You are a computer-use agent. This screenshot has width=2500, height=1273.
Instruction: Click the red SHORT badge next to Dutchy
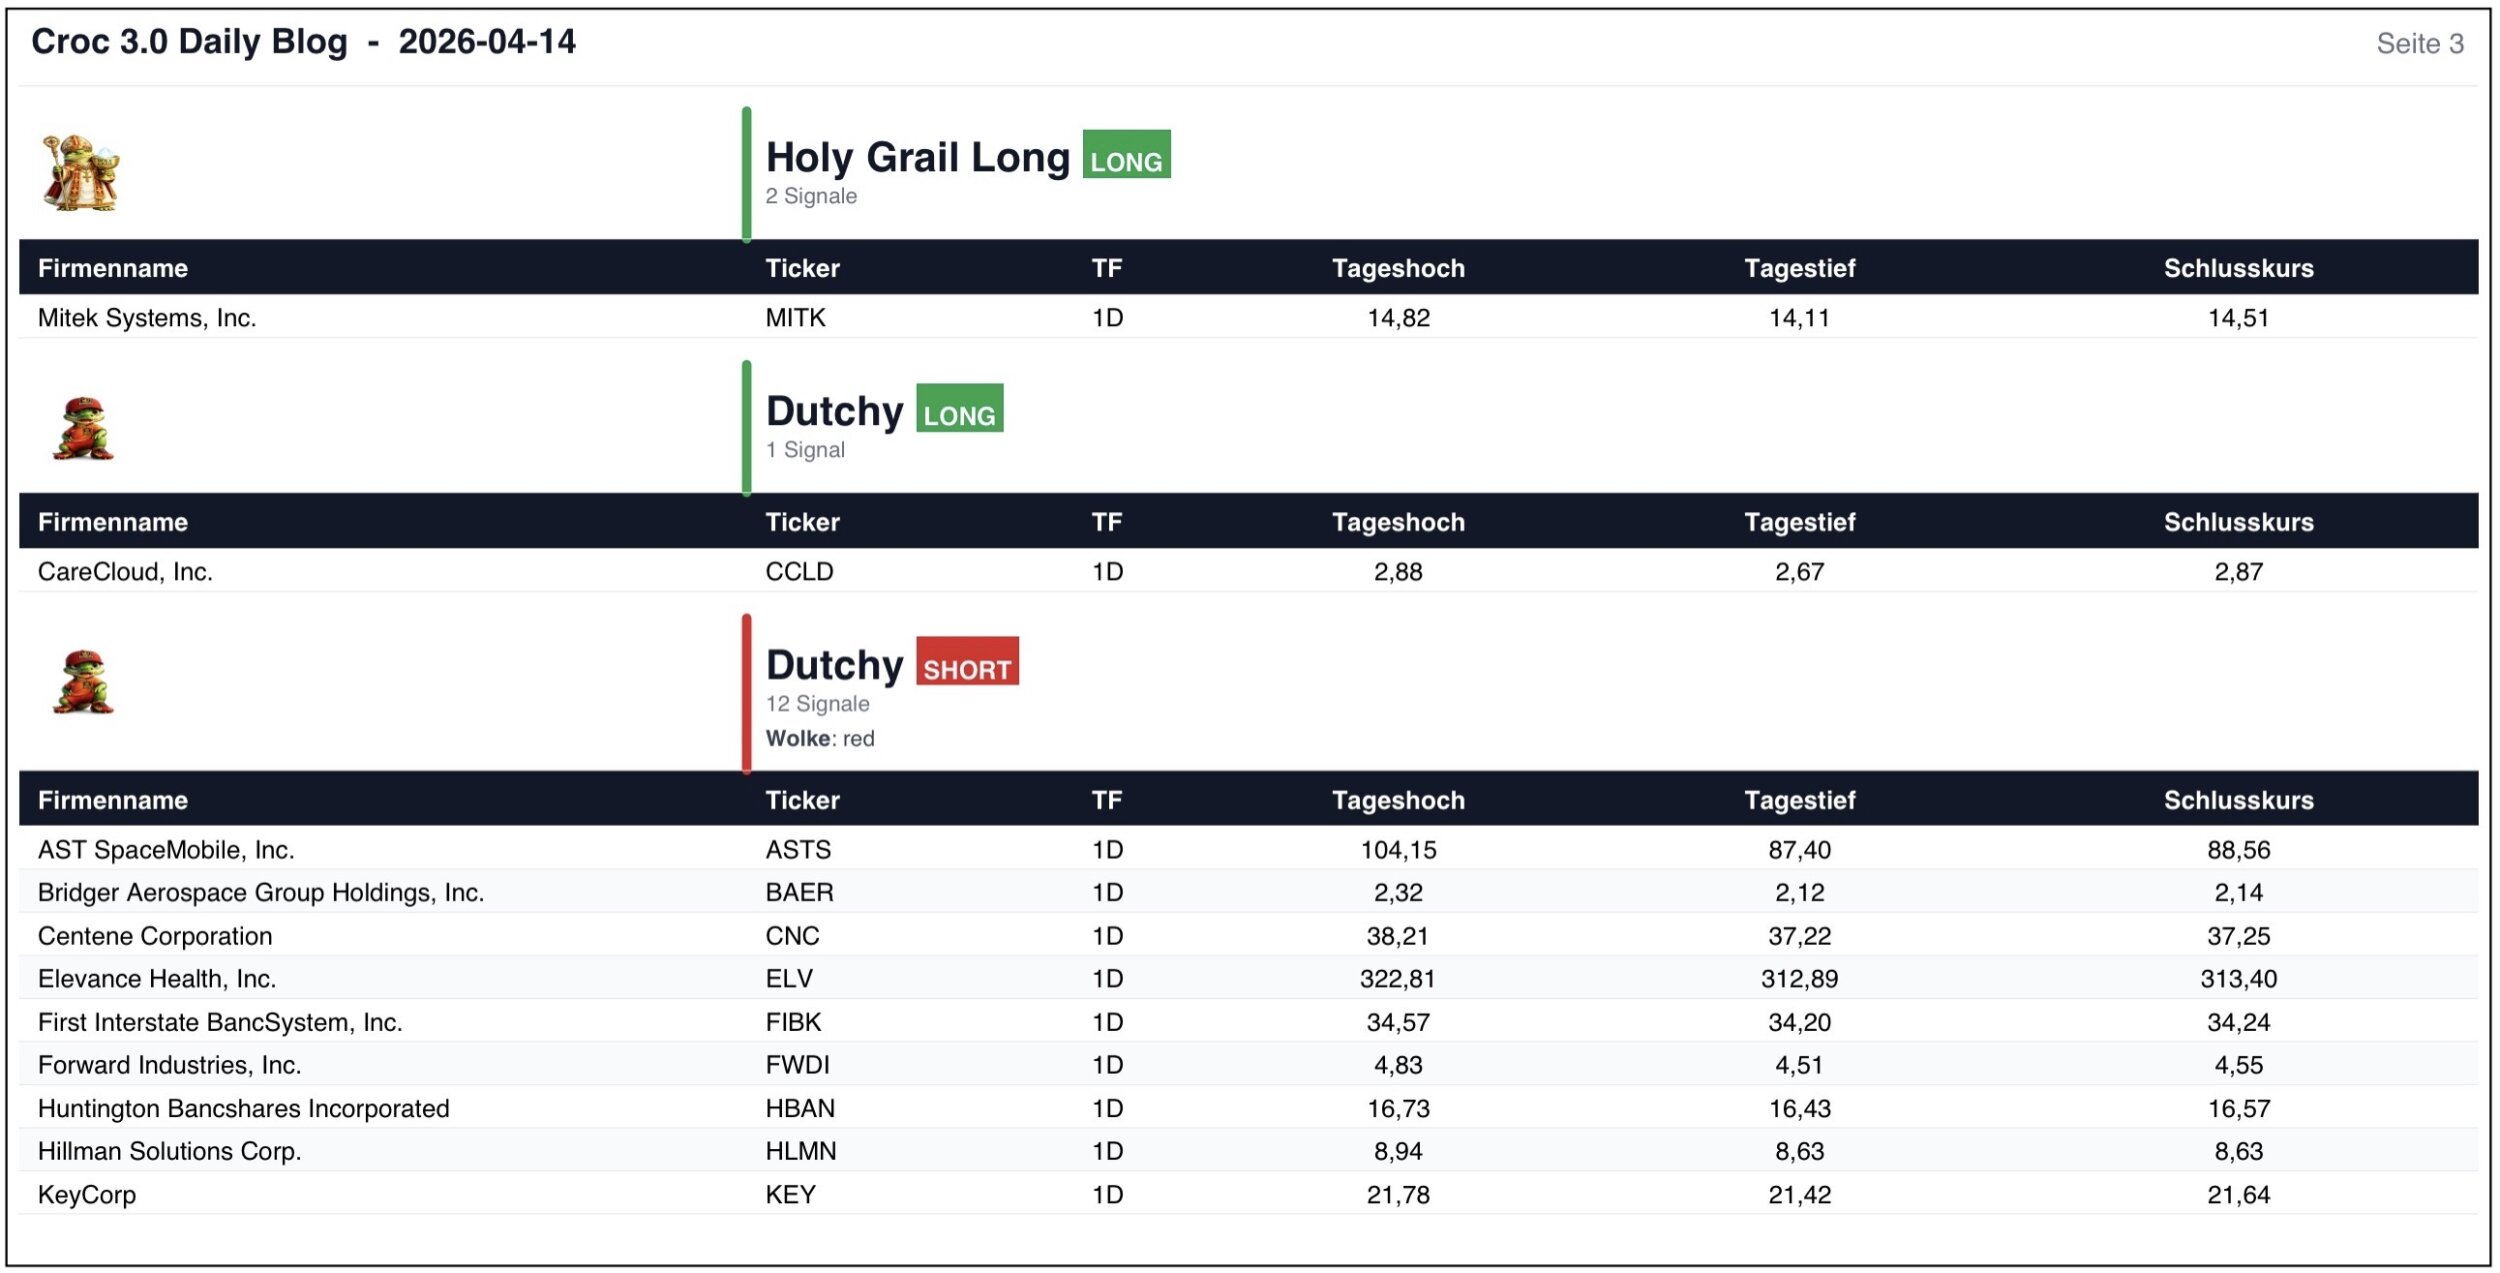(x=966, y=663)
